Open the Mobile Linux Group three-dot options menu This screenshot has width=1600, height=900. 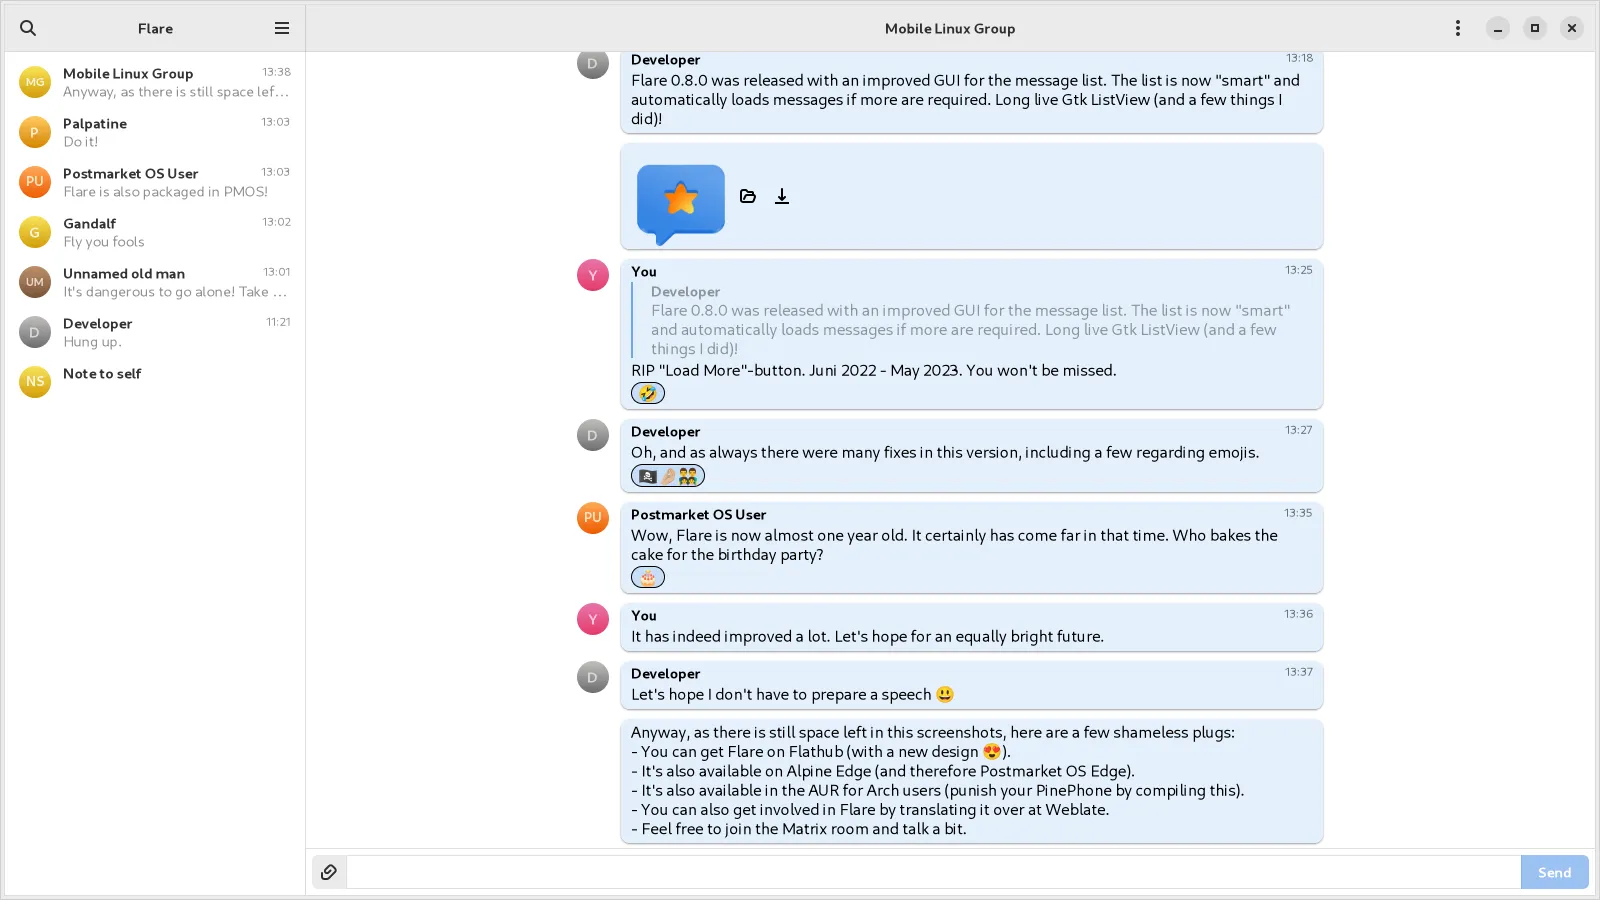[1458, 28]
